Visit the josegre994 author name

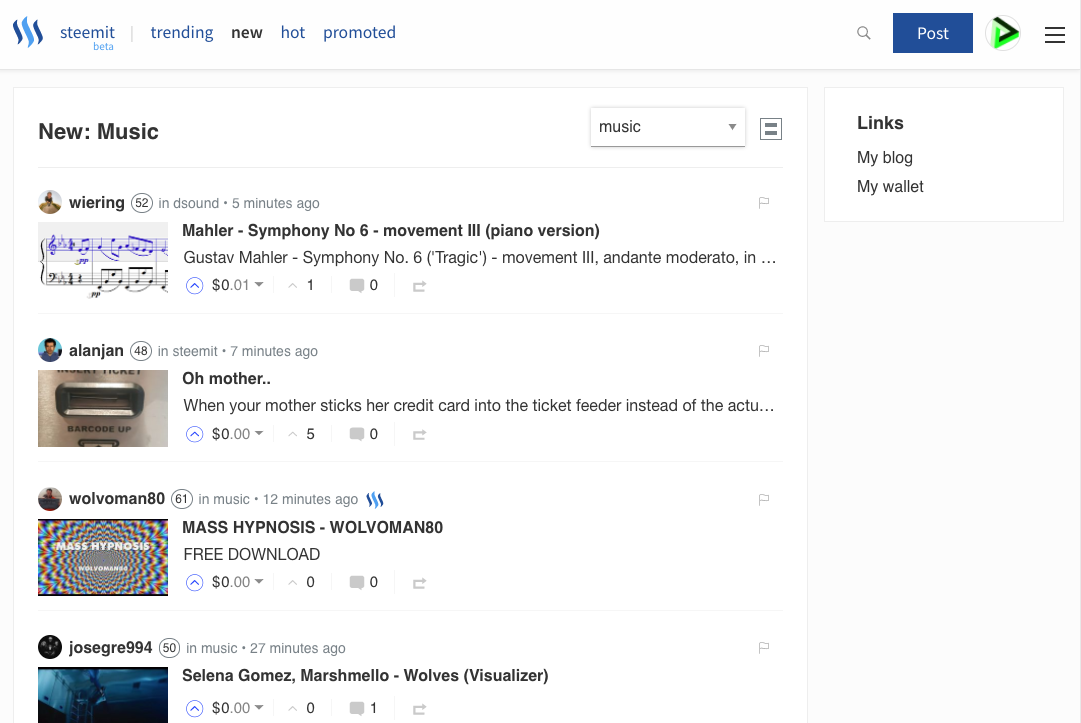110,648
